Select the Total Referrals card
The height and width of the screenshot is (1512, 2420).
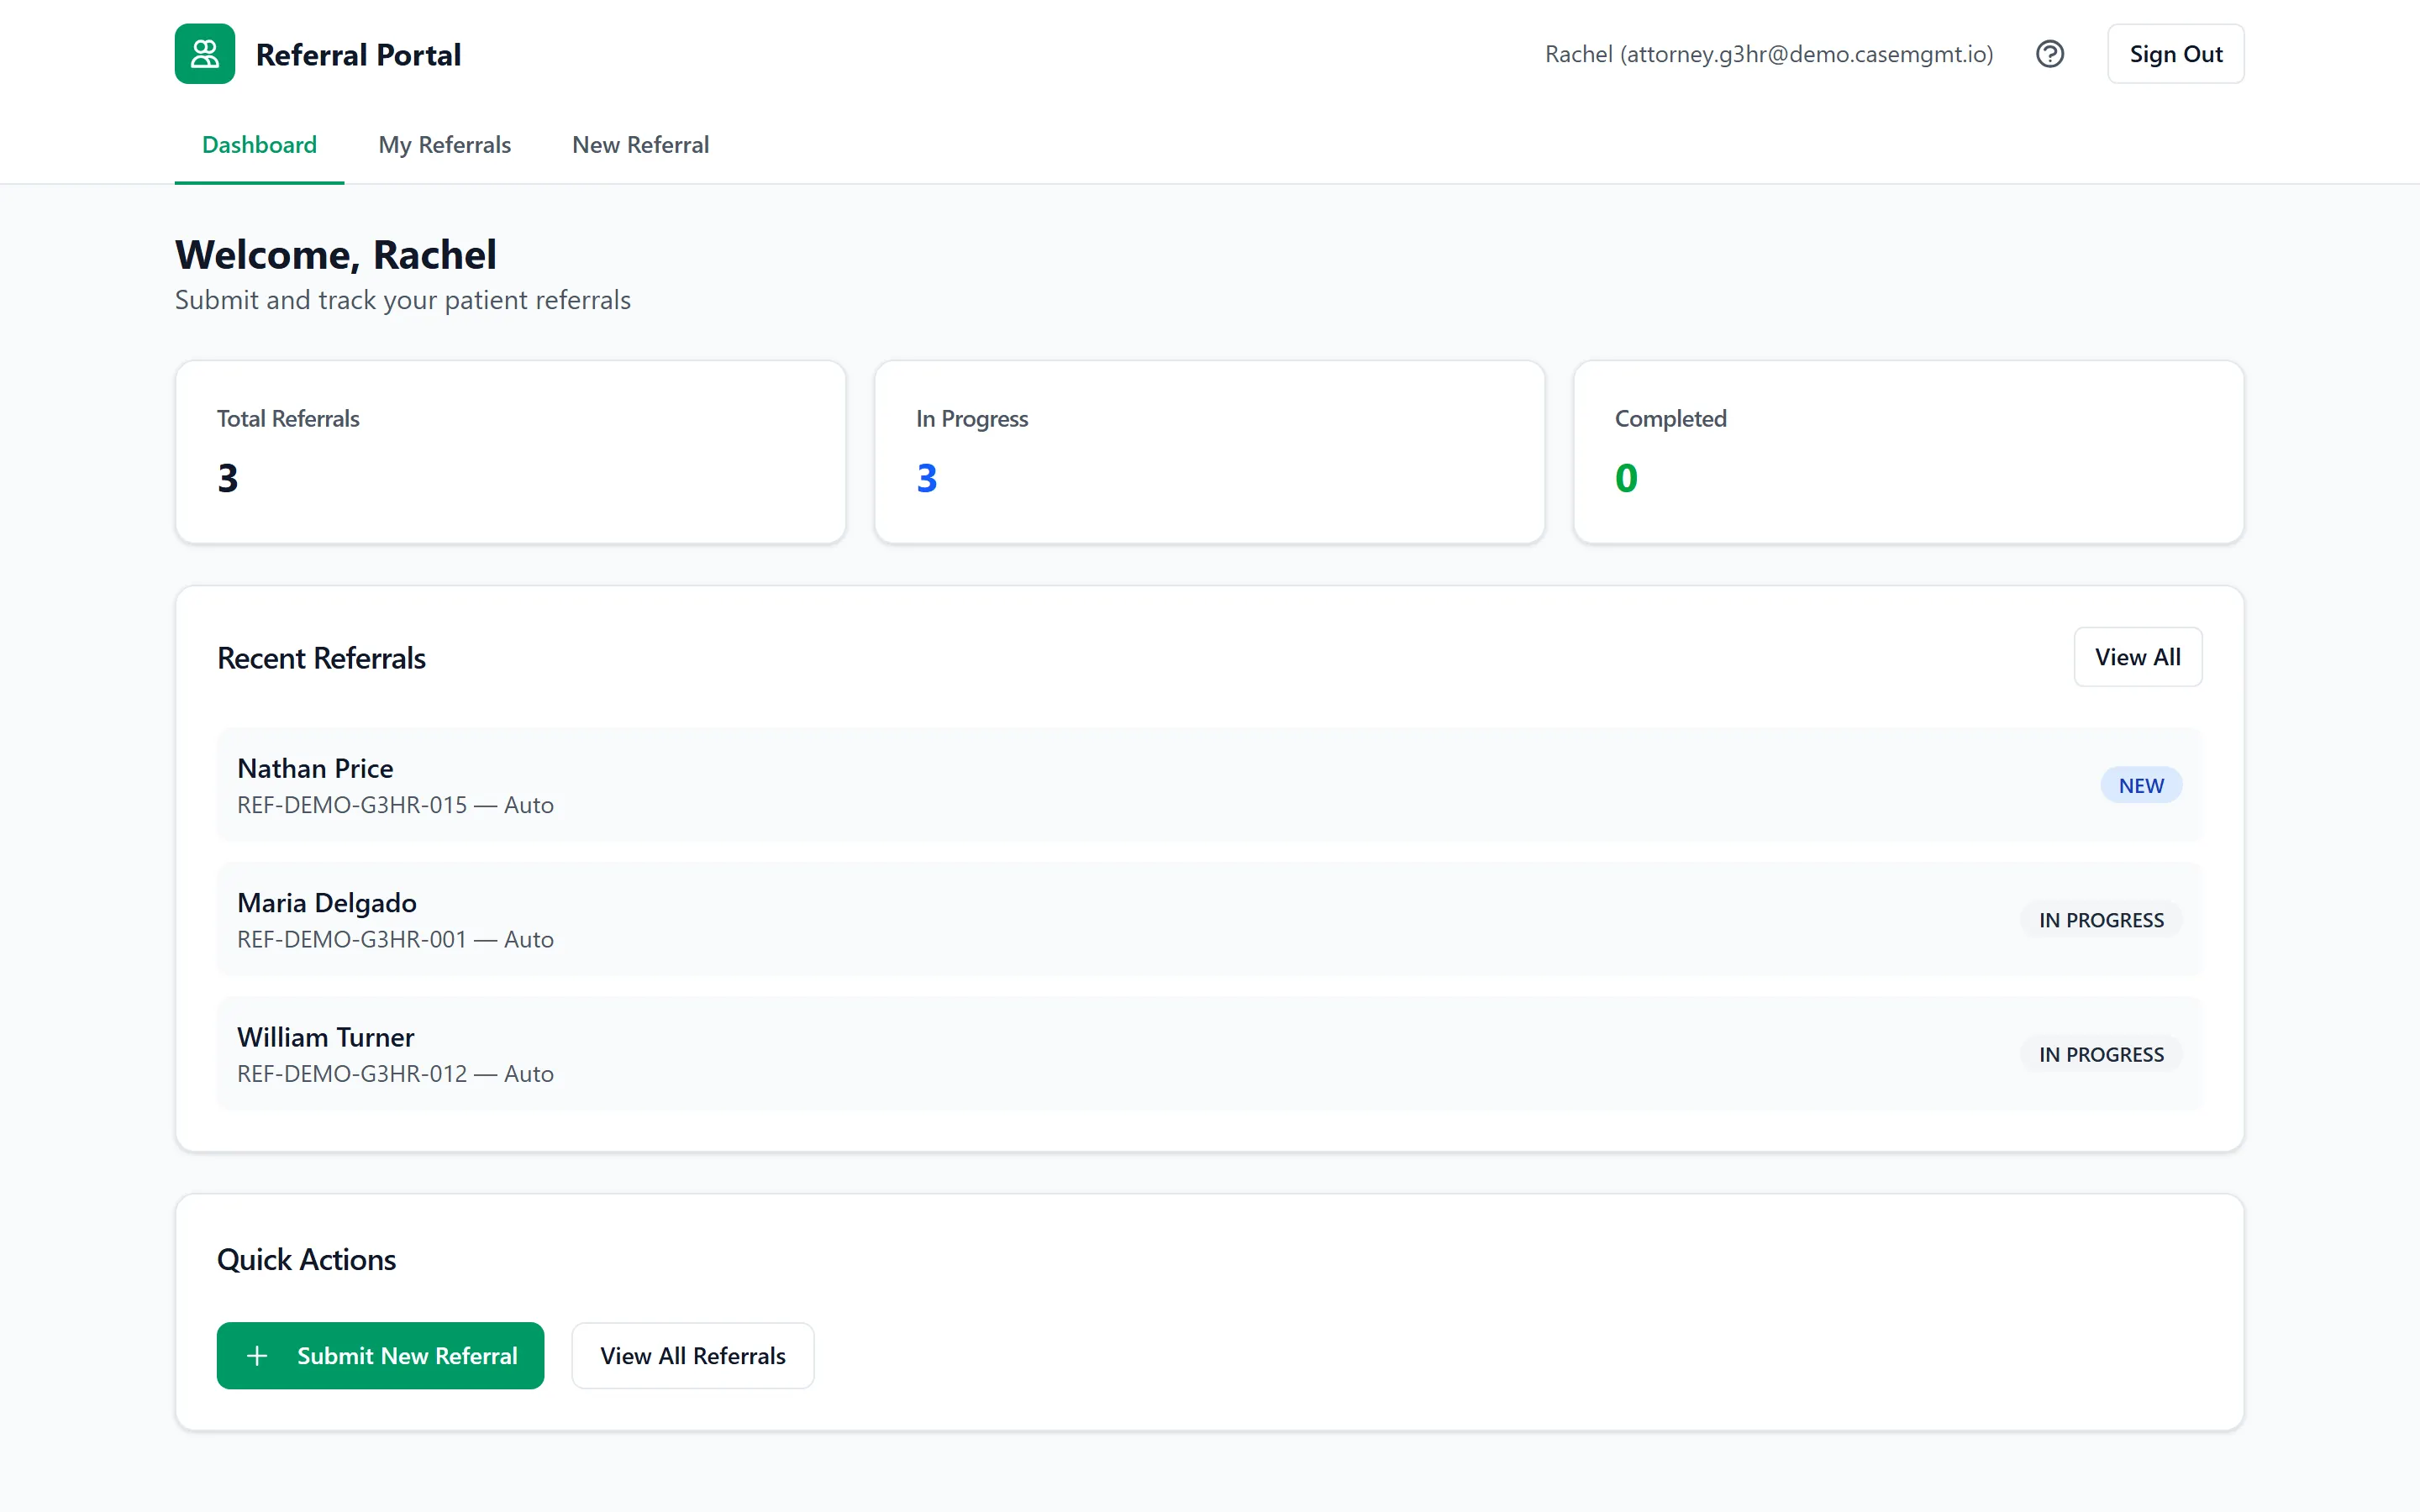(x=510, y=452)
